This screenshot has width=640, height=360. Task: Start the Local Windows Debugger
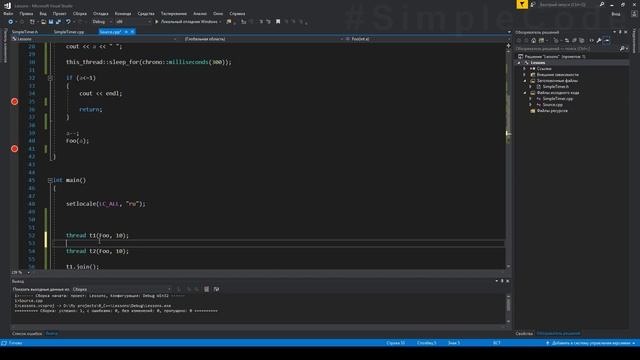click(x=188, y=22)
